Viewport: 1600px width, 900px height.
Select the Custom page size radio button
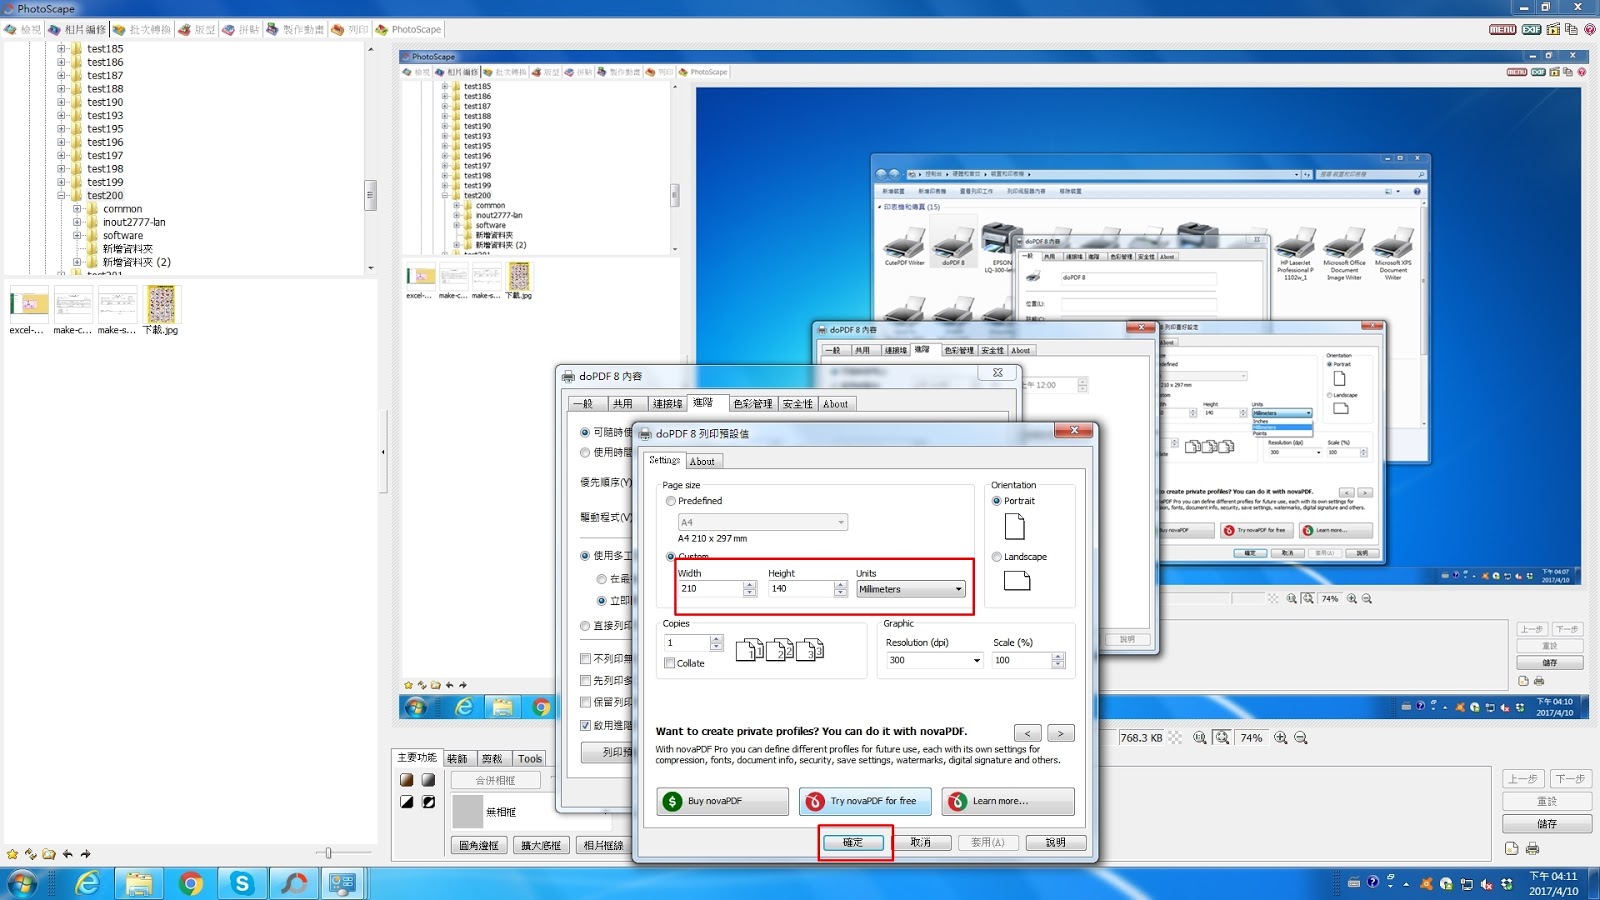point(671,556)
